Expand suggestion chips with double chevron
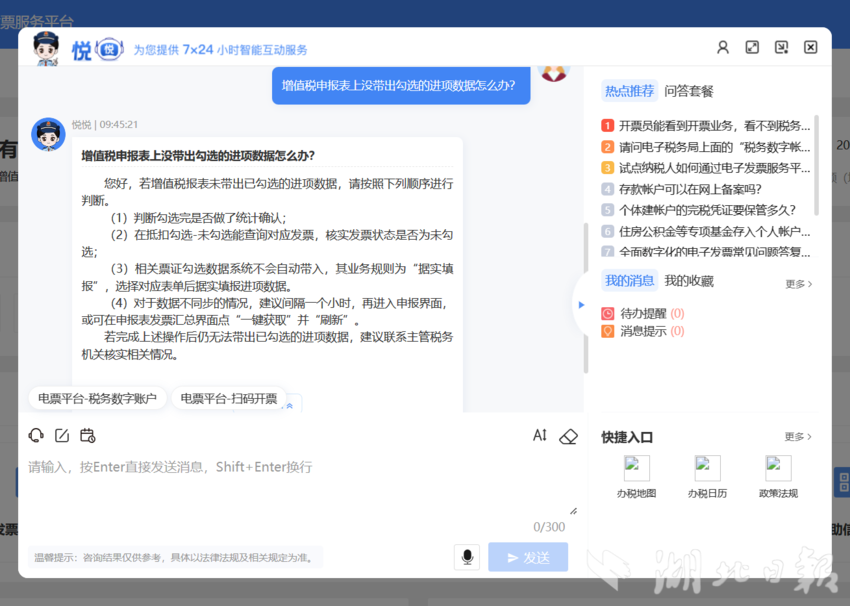This screenshot has height=606, width=850. pos(290,405)
